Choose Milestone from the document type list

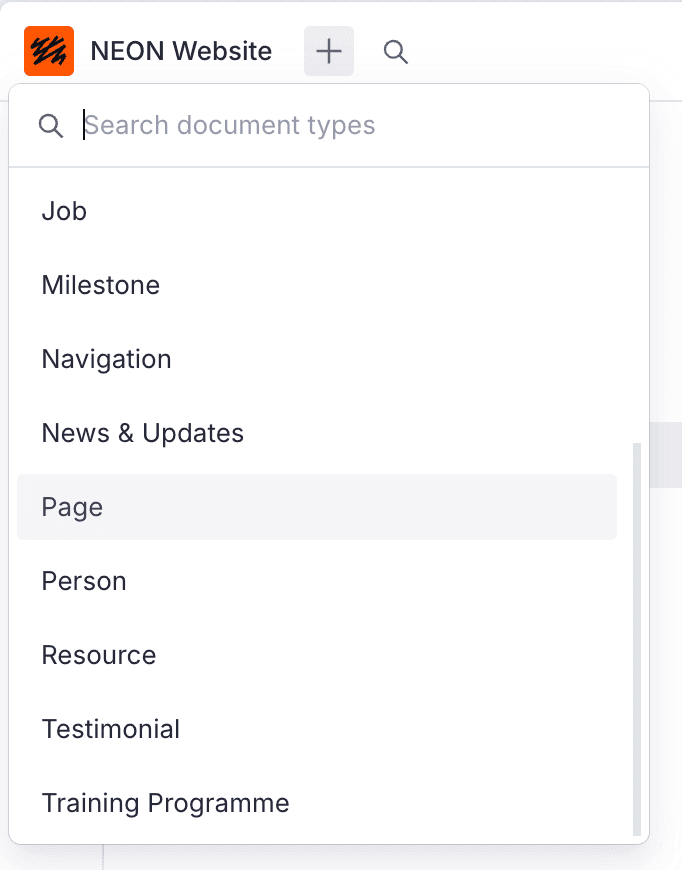100,285
